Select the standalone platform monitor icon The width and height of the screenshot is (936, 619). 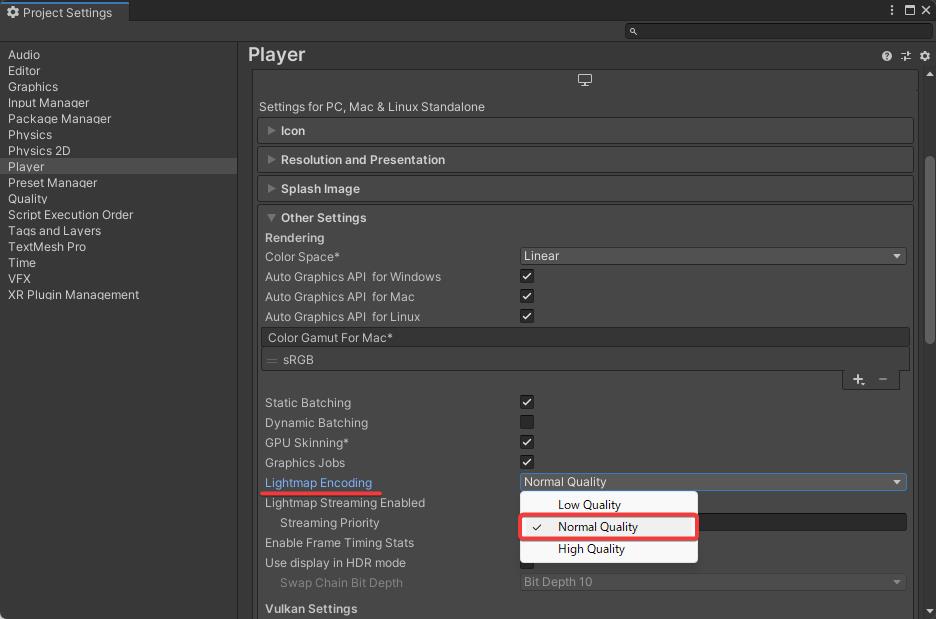point(585,80)
